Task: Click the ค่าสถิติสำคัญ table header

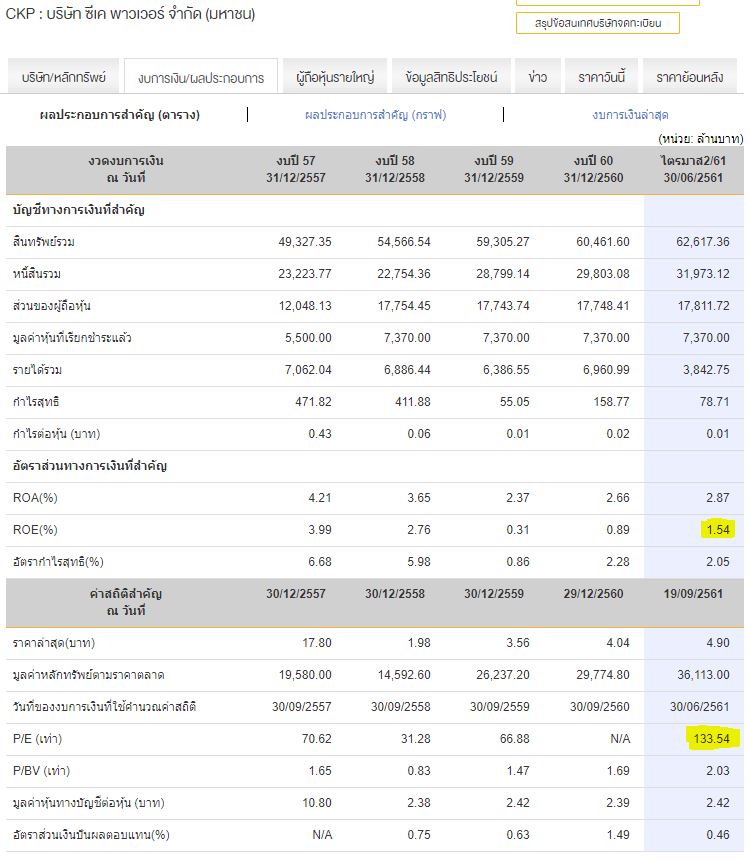Action: coord(125,602)
